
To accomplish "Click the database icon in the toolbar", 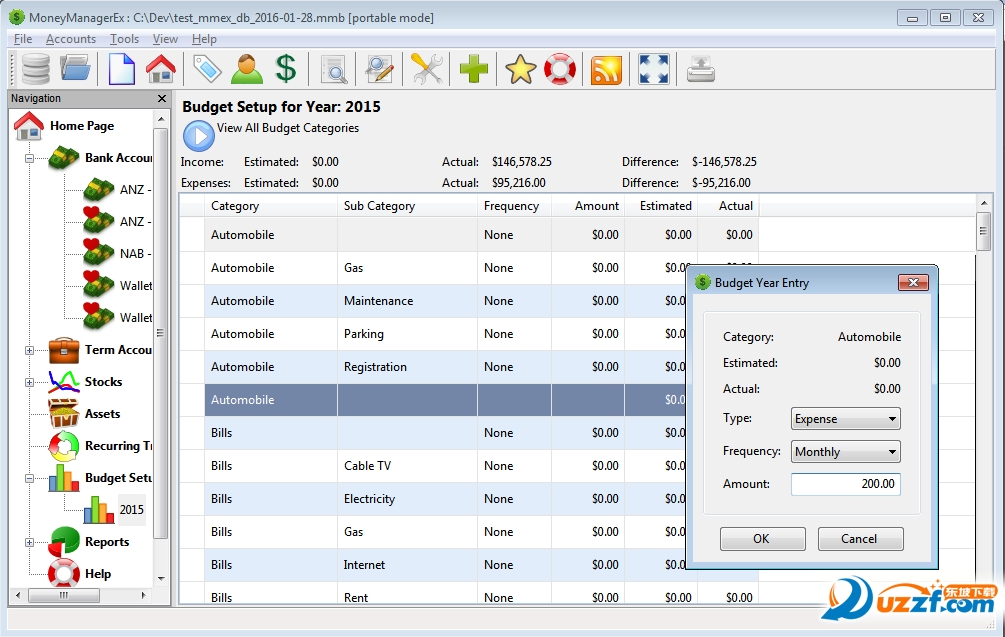I will 36,69.
